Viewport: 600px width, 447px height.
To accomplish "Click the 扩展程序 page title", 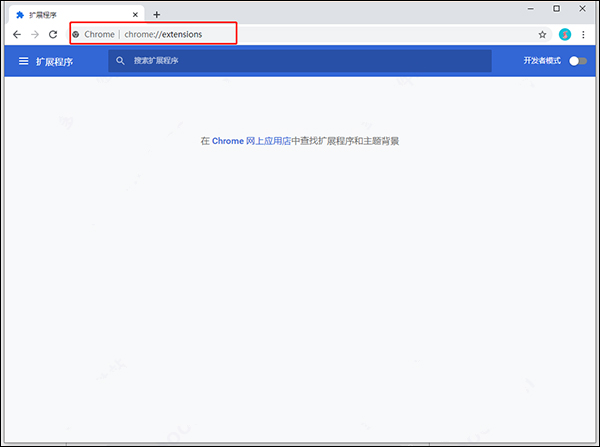I will coord(54,62).
